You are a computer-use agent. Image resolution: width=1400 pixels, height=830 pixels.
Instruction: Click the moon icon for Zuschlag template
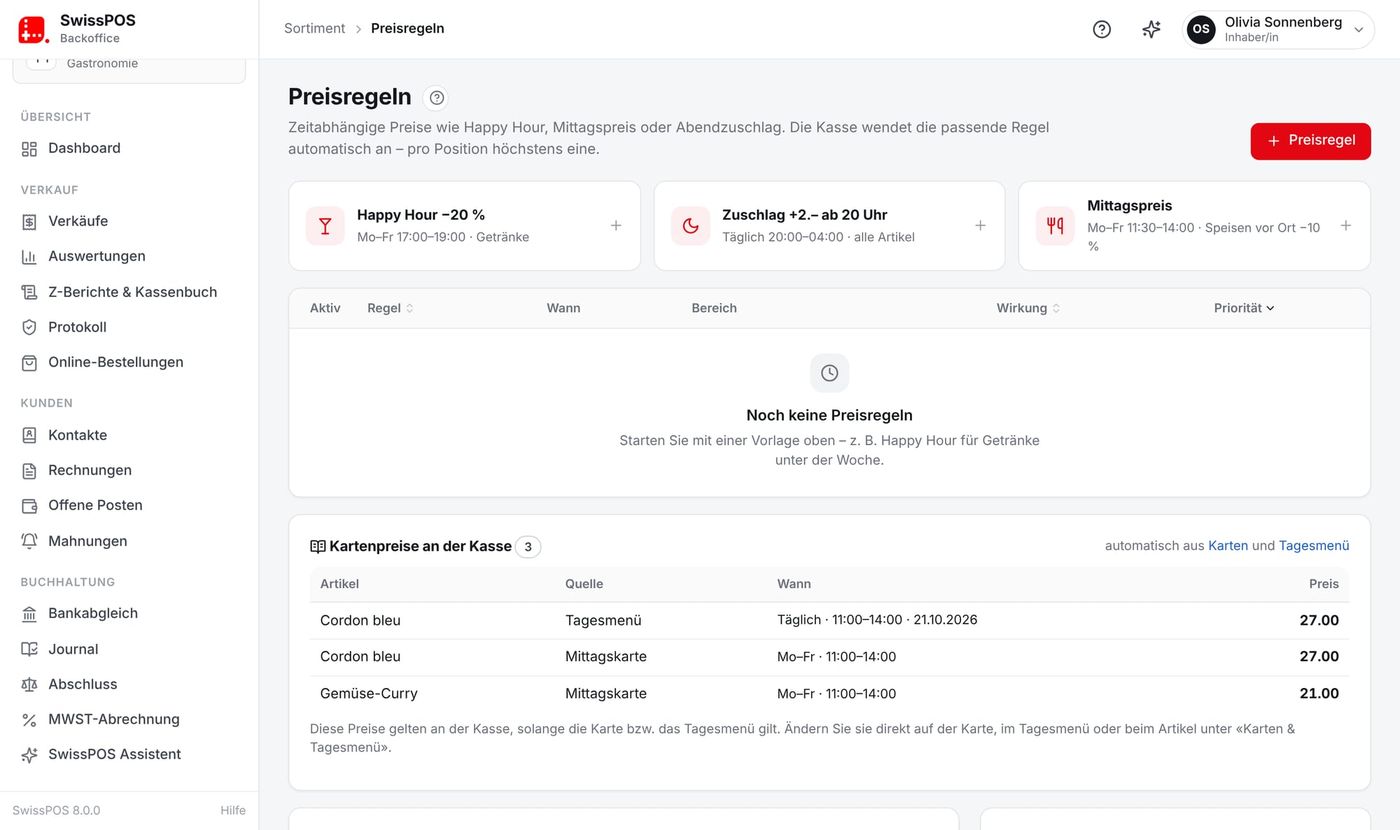pyautogui.click(x=690, y=226)
